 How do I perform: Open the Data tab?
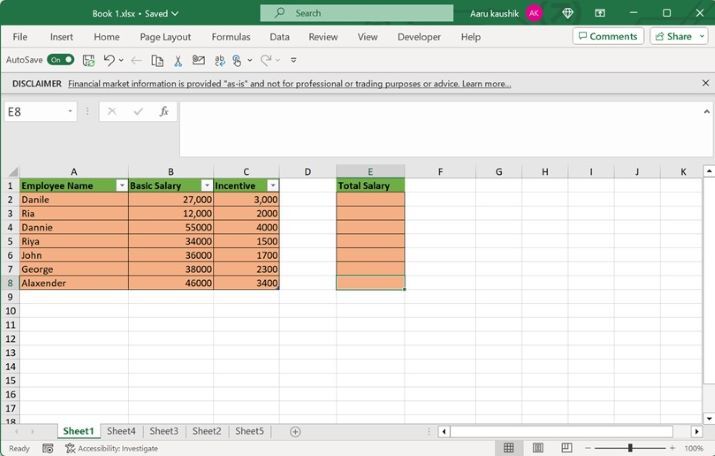pos(280,37)
